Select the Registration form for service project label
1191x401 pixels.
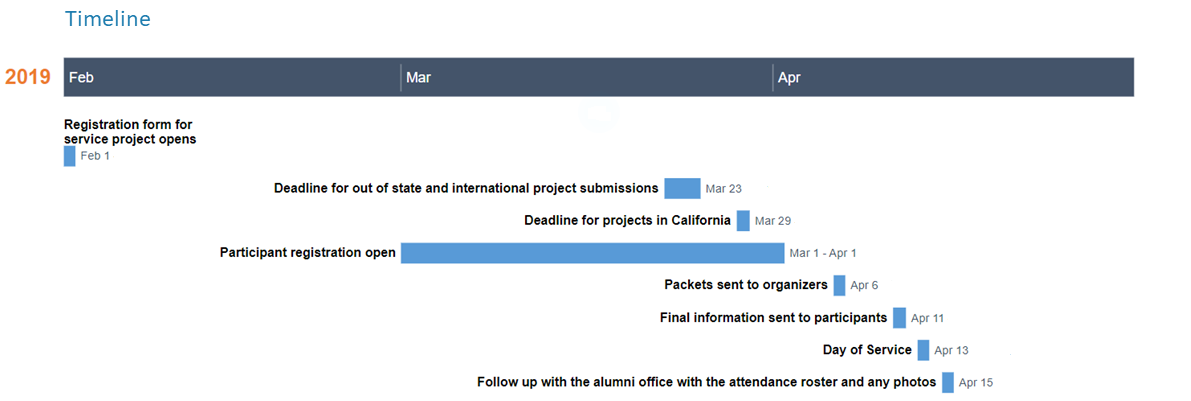130,132
